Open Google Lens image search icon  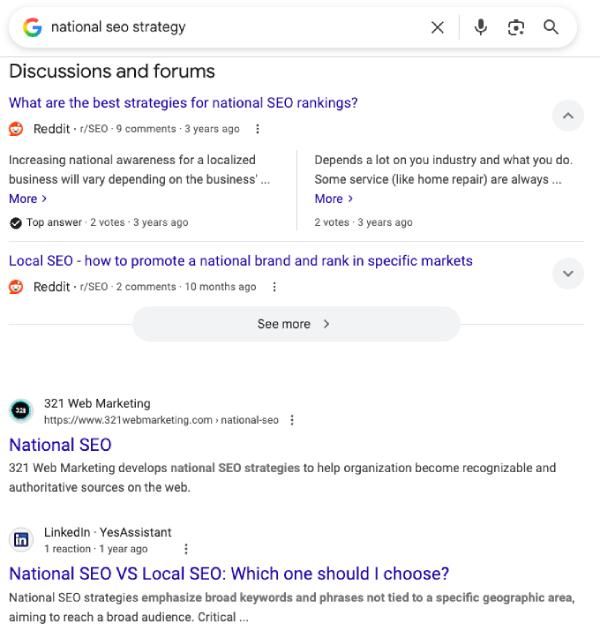pos(515,28)
